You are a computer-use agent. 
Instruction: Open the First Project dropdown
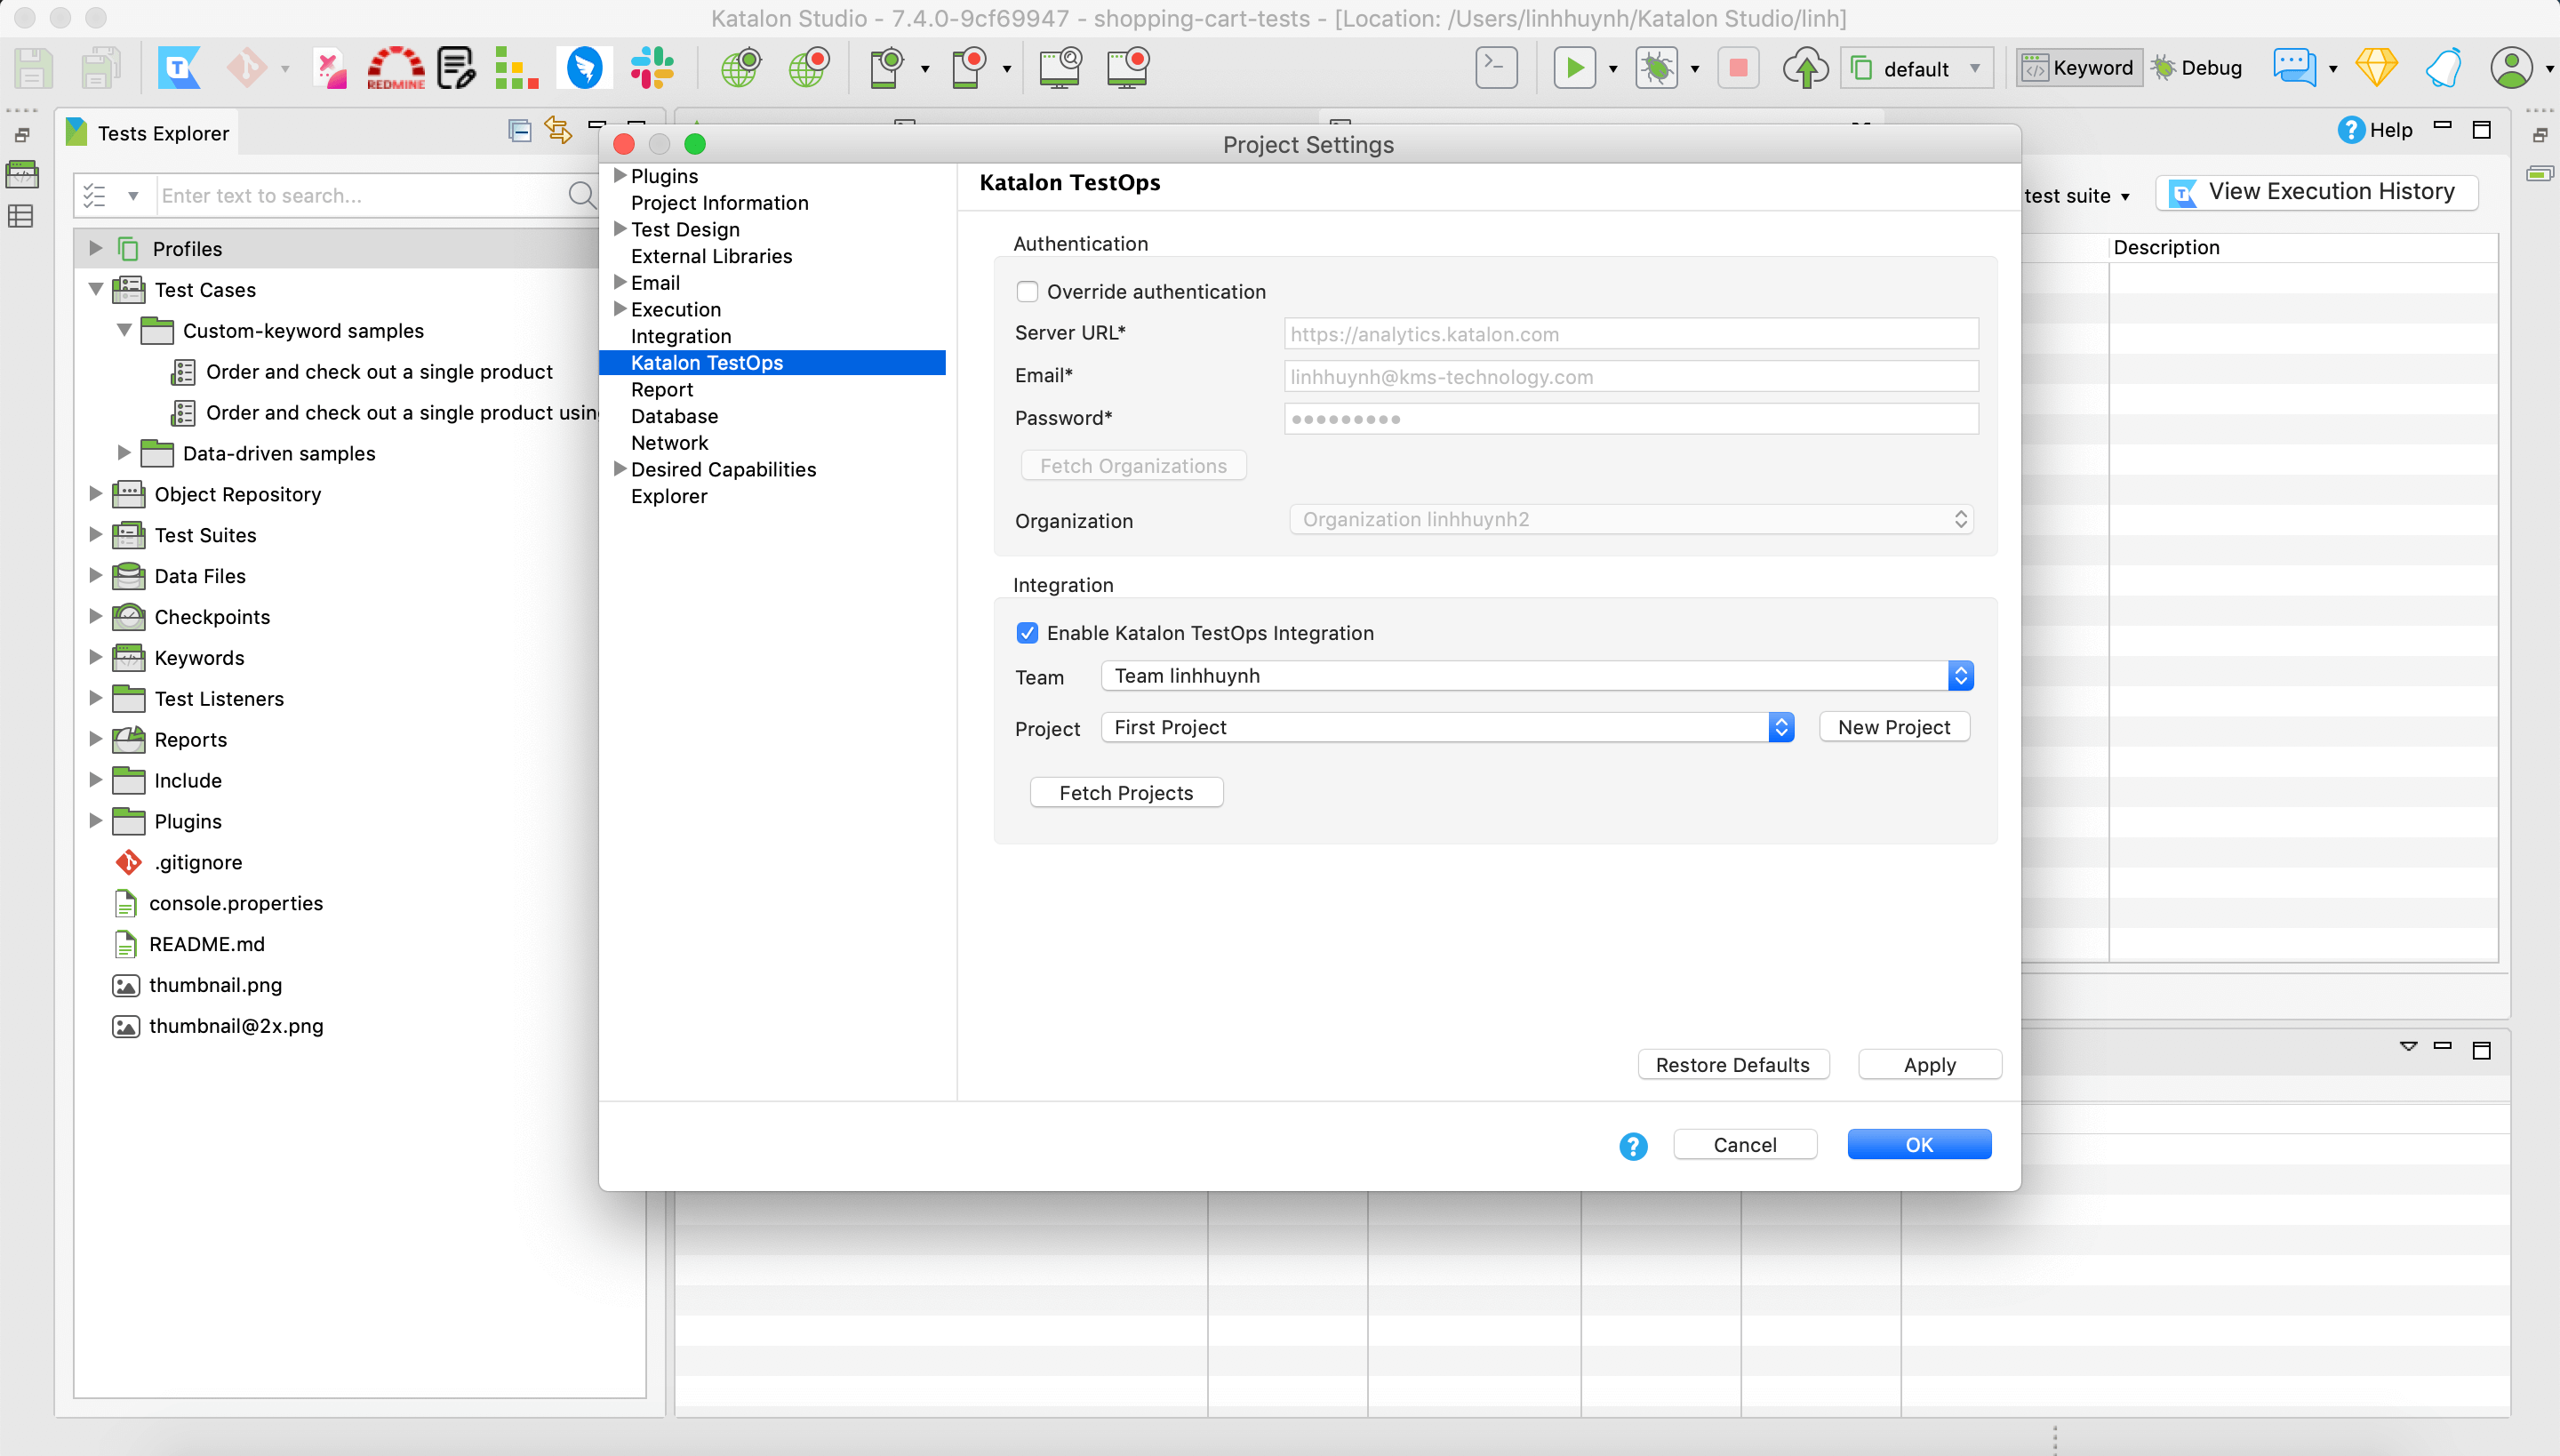tap(1447, 727)
